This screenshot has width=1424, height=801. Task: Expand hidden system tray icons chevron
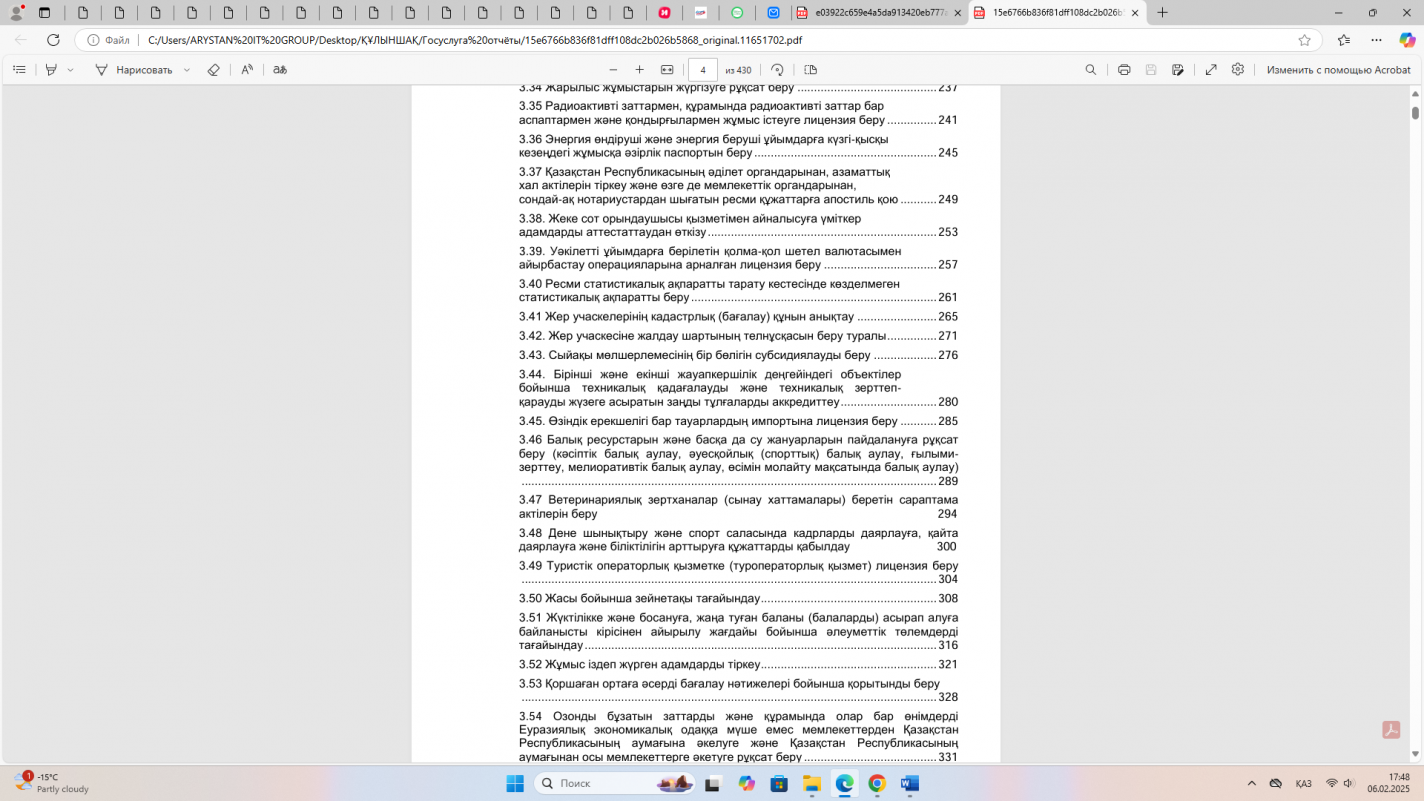tap(1251, 783)
